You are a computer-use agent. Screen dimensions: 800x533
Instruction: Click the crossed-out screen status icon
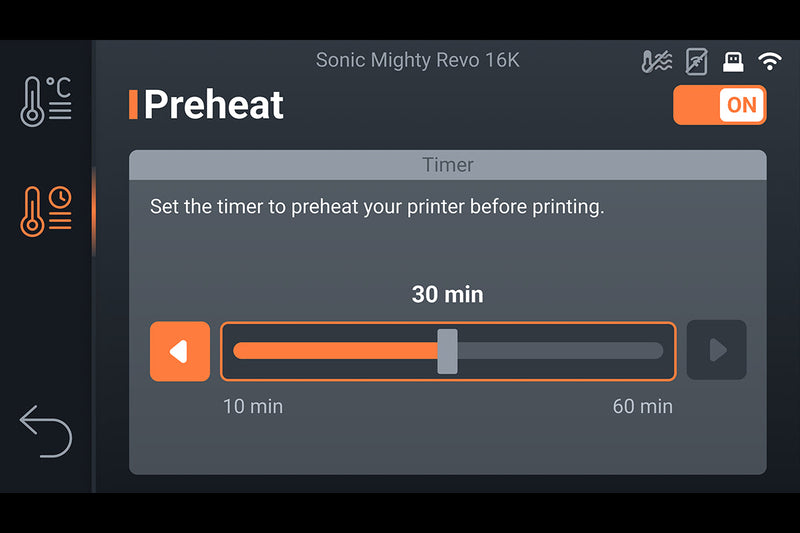click(x=696, y=61)
